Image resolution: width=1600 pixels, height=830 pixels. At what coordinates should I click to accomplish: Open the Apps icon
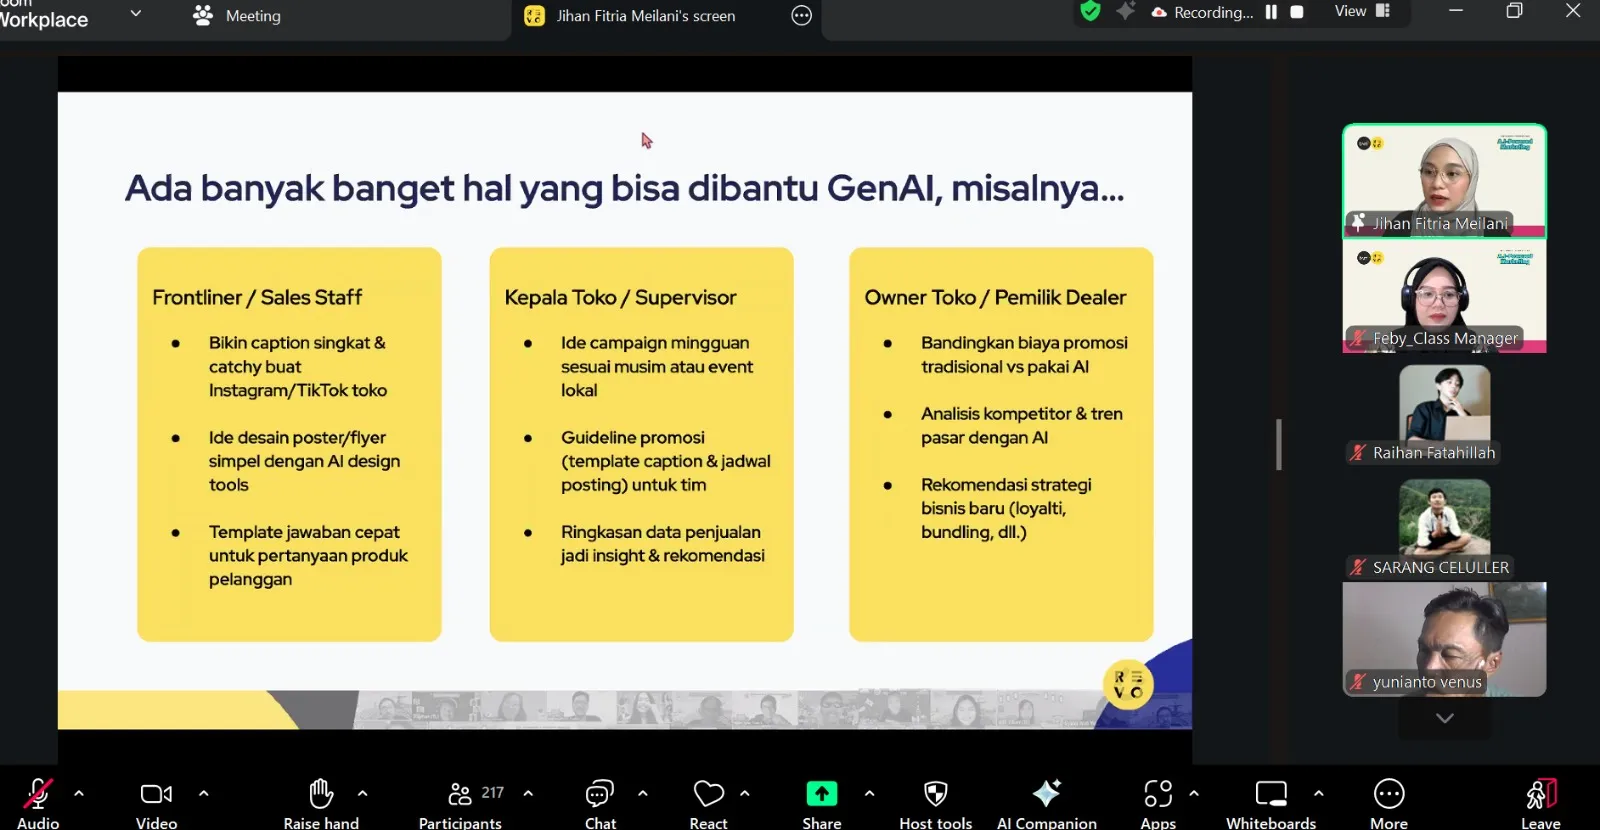[x=1158, y=794]
